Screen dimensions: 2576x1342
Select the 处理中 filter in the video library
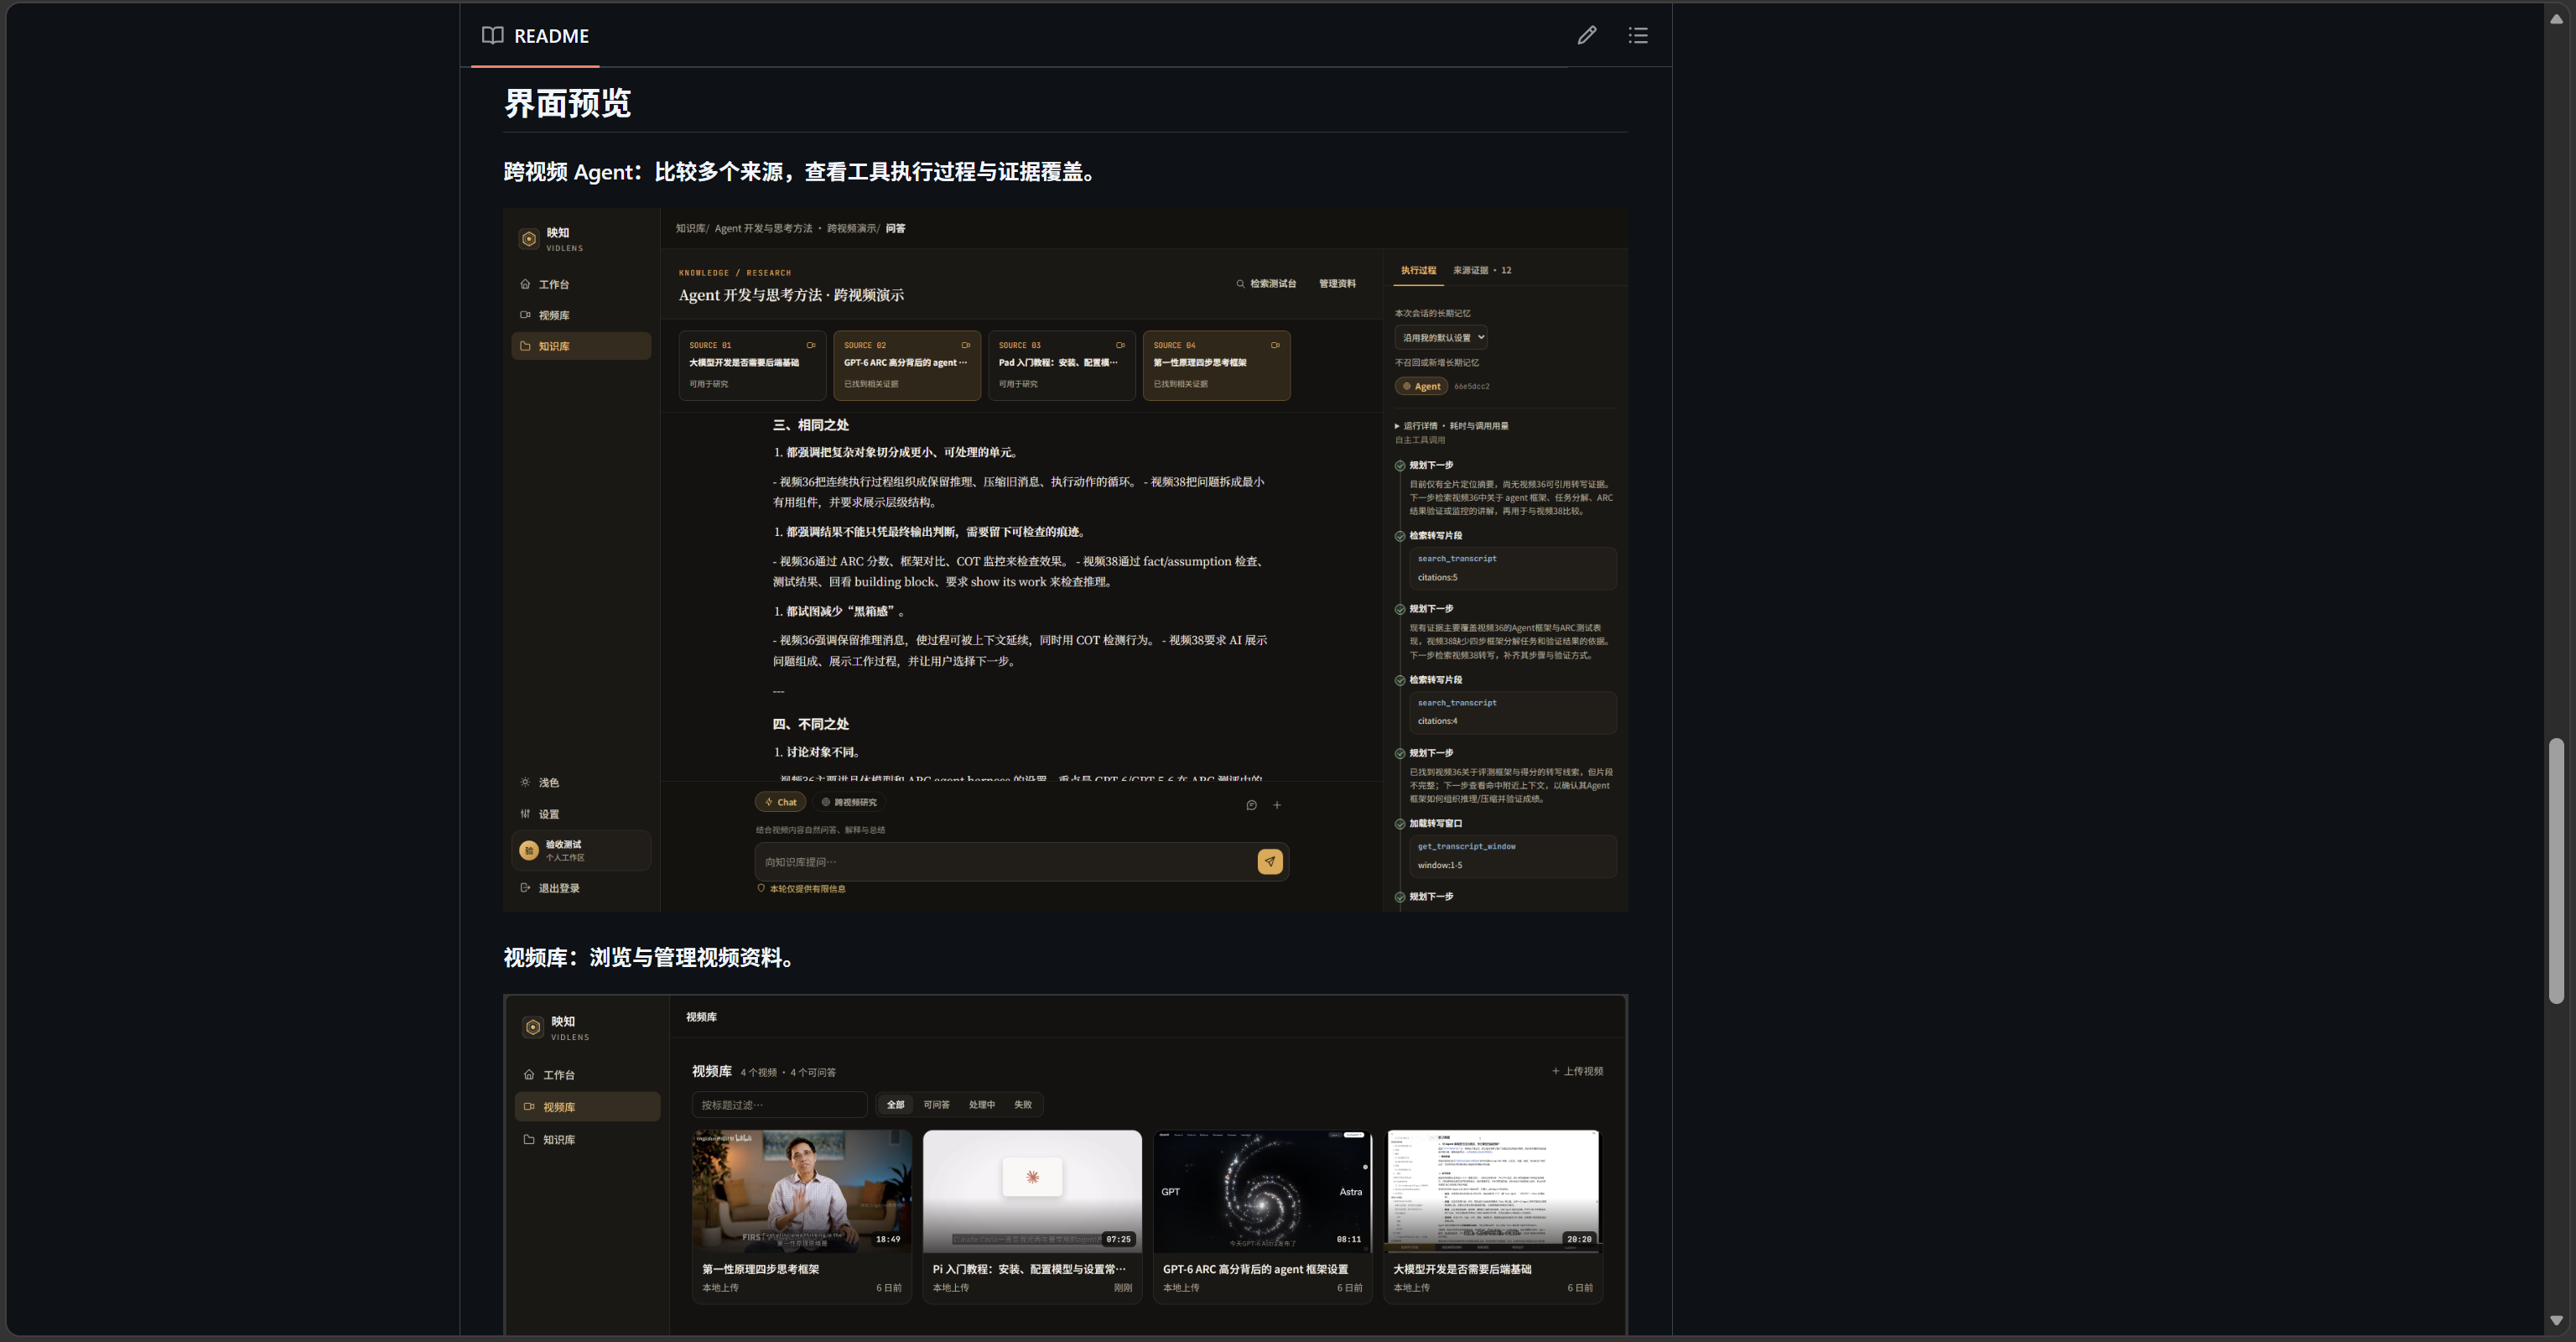[x=982, y=1104]
